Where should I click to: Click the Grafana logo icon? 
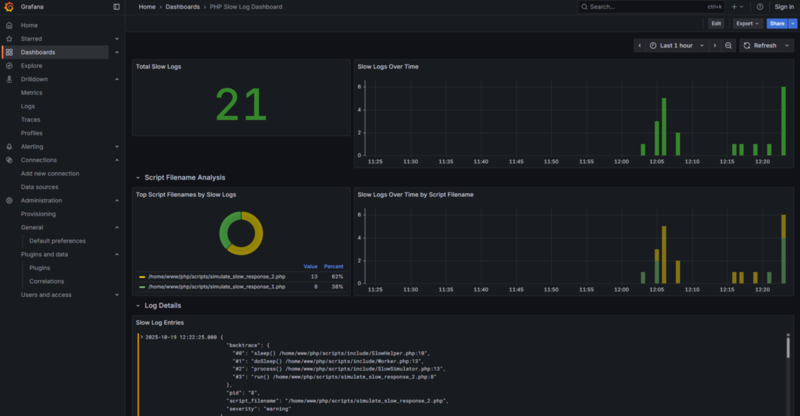(9, 7)
